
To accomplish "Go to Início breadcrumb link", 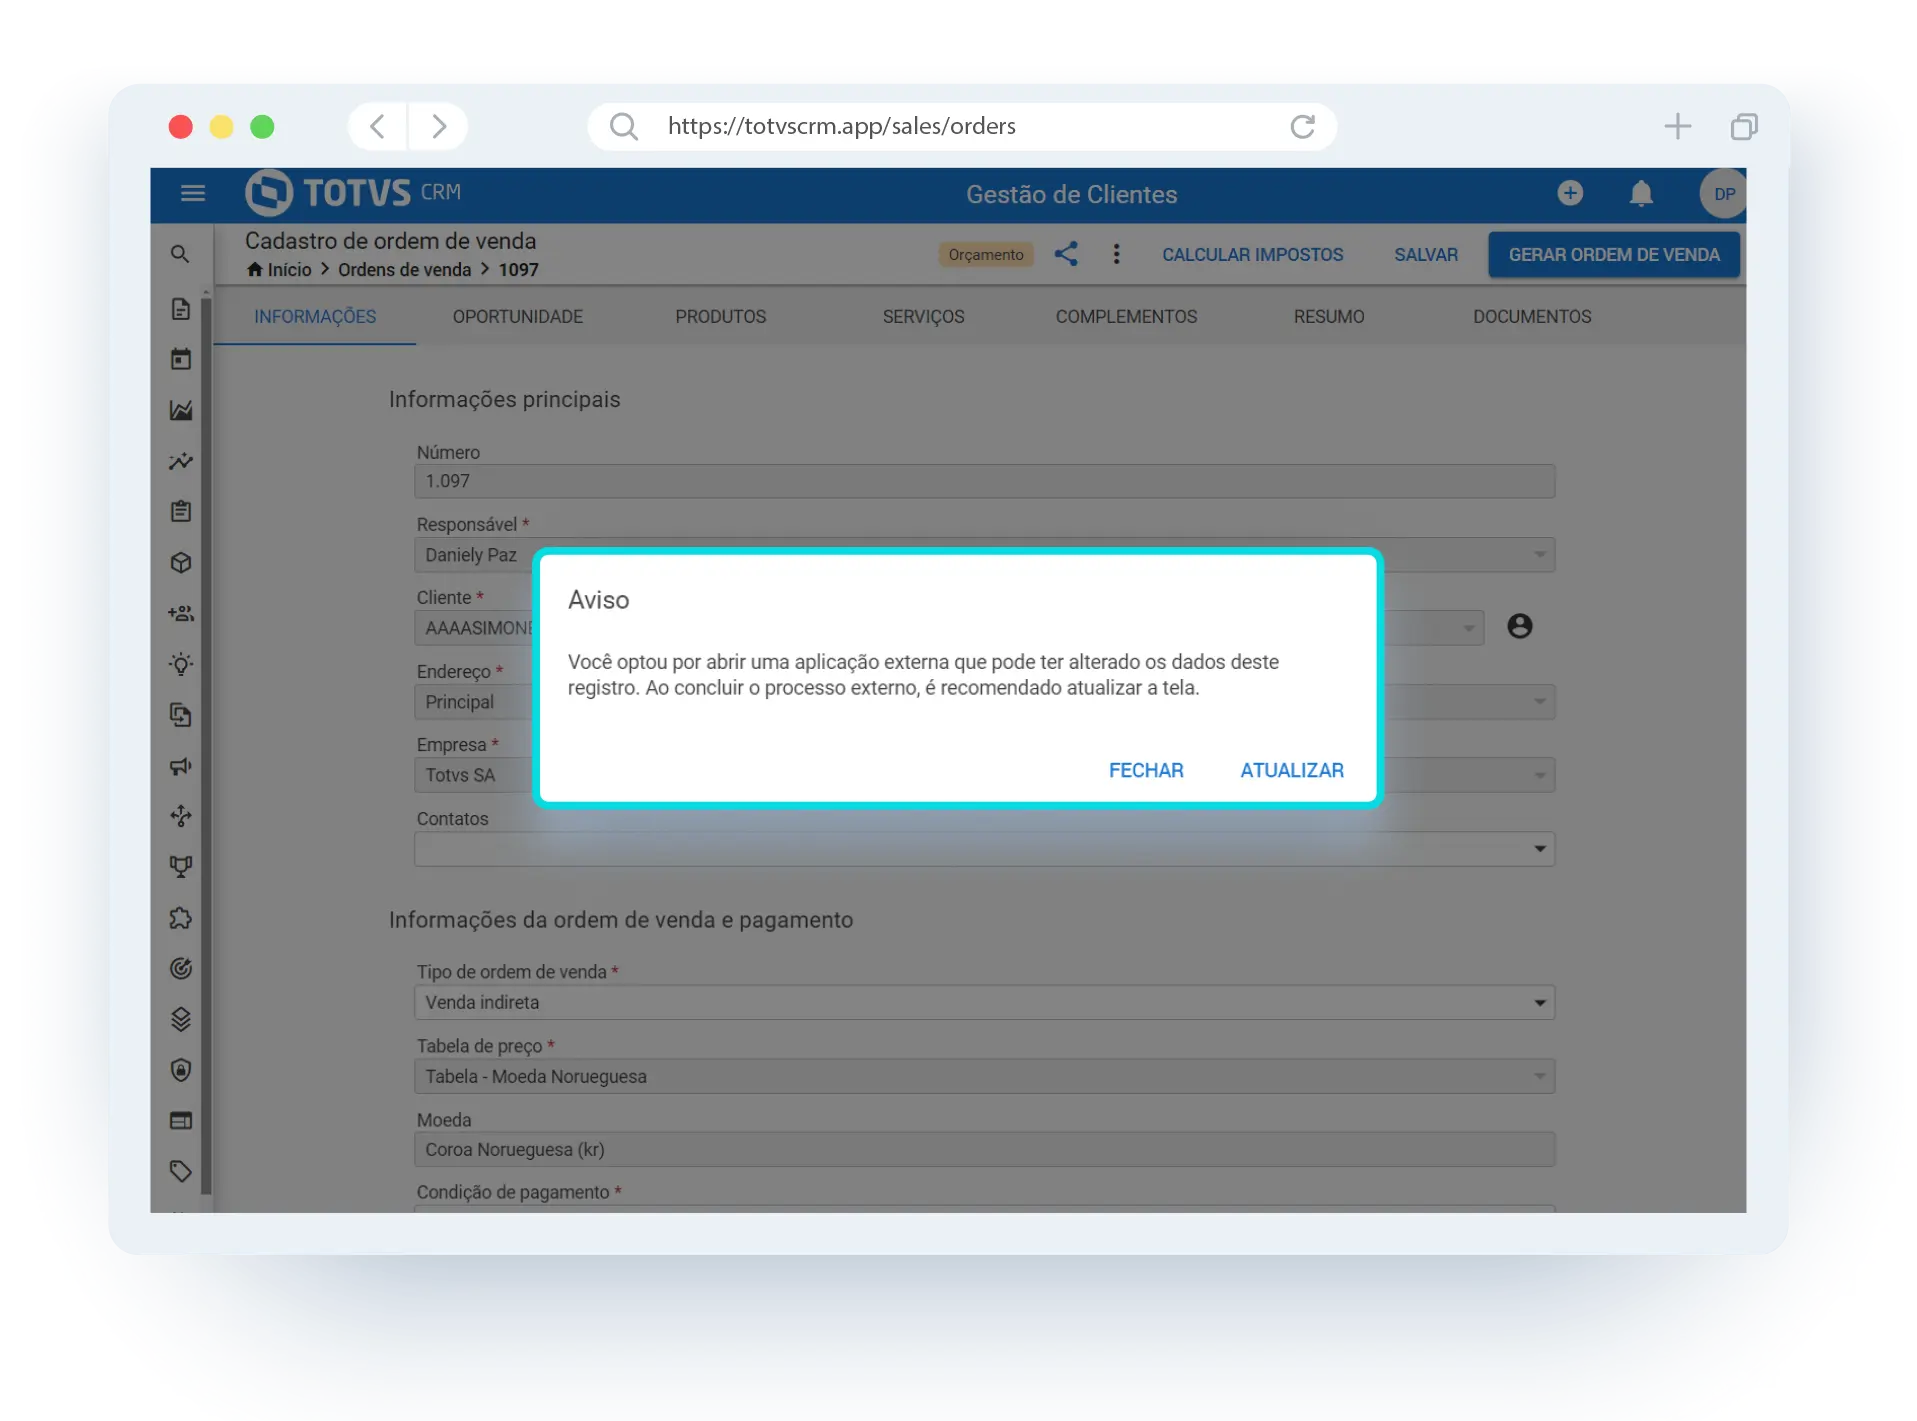I will (280, 269).
